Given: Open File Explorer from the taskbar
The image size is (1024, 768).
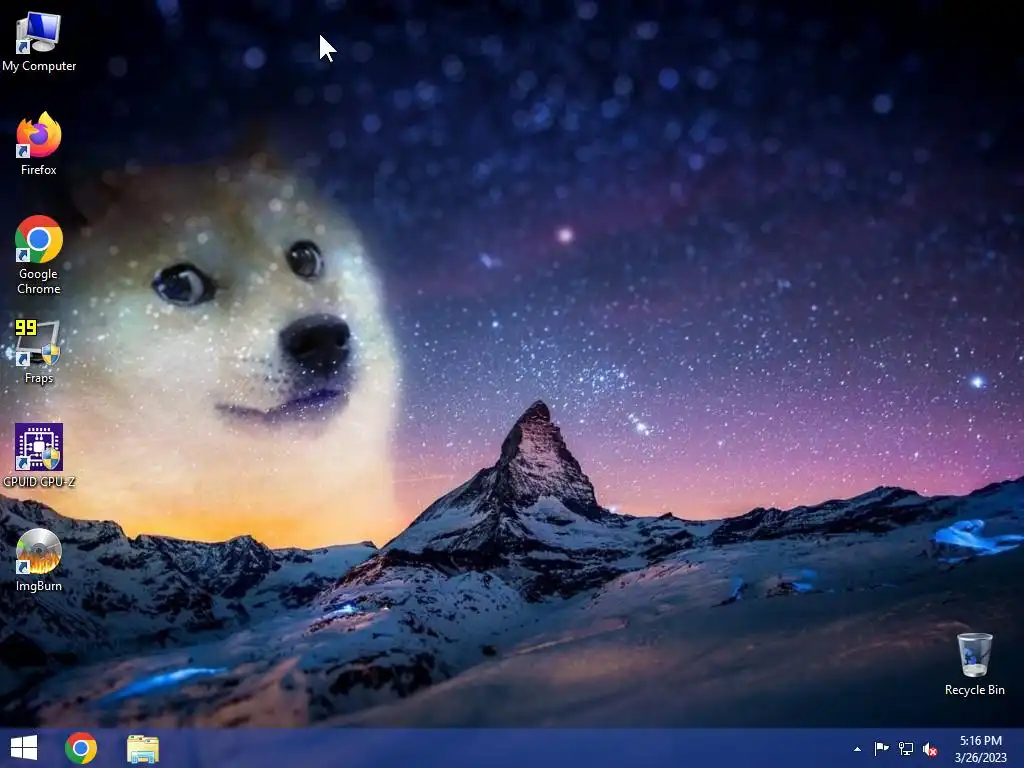Looking at the screenshot, I should pyautogui.click(x=143, y=748).
